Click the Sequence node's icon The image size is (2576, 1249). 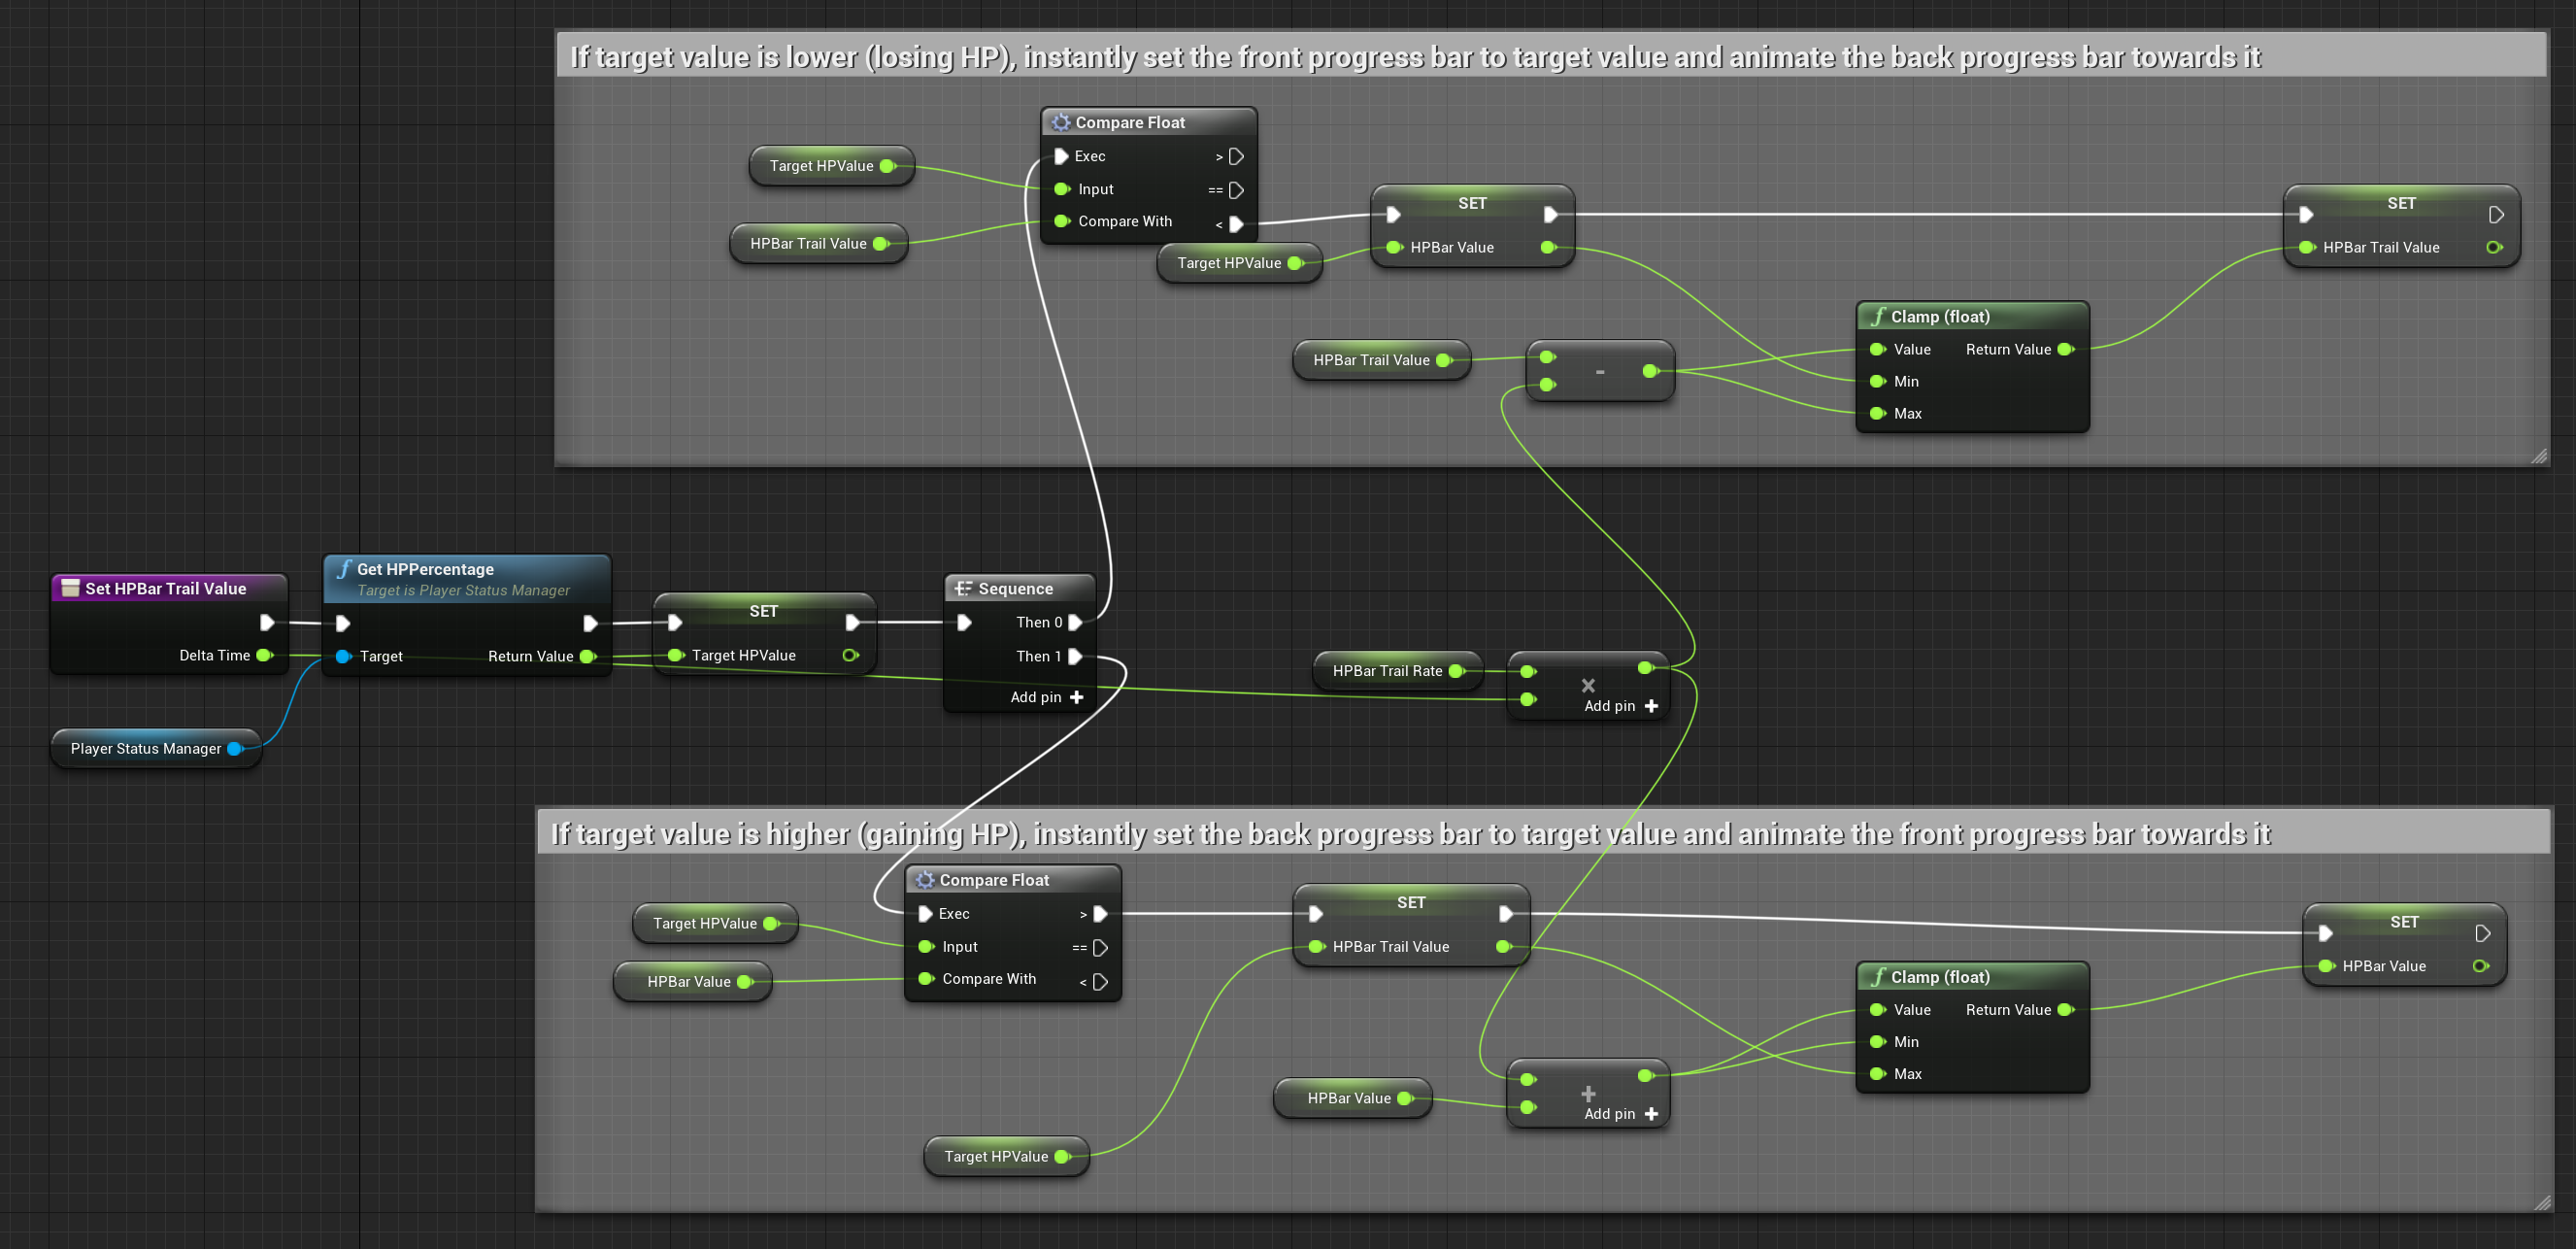pyautogui.click(x=963, y=589)
